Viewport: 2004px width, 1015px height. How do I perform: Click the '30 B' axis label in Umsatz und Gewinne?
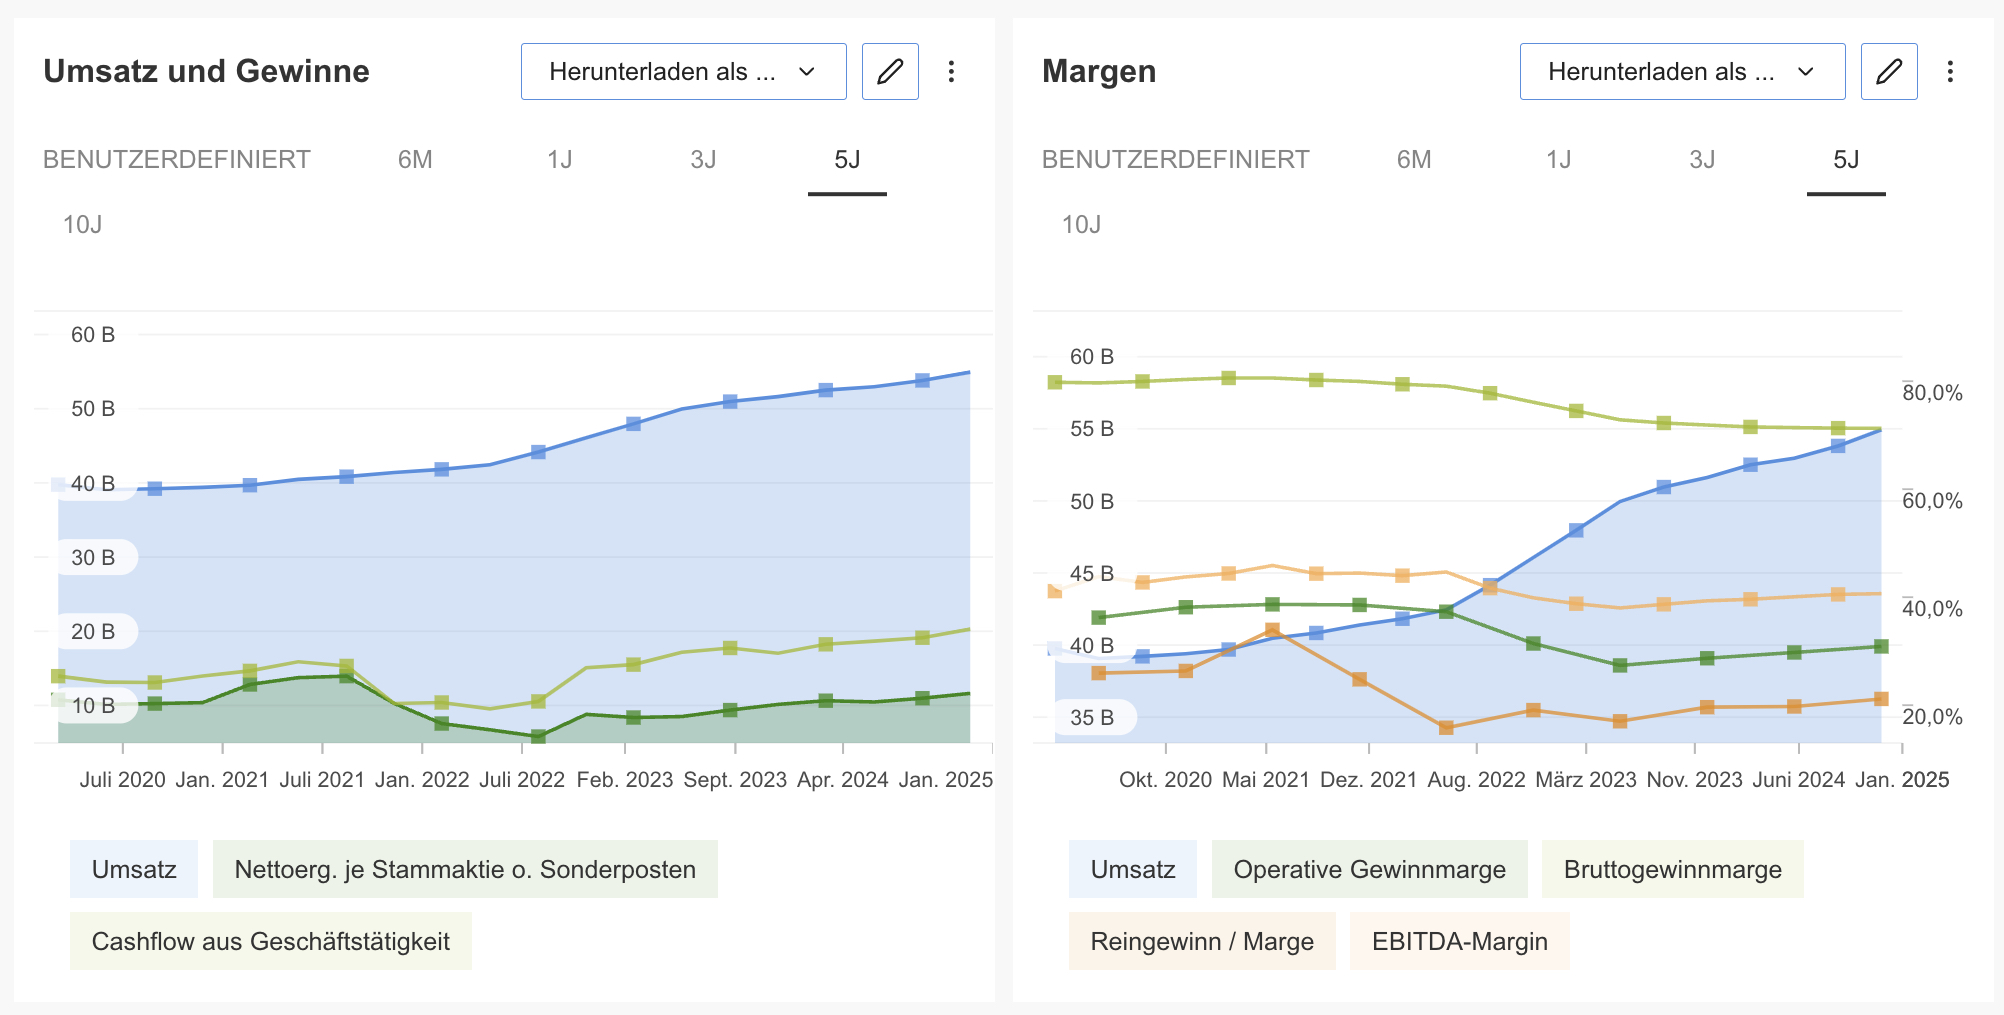click(93, 558)
